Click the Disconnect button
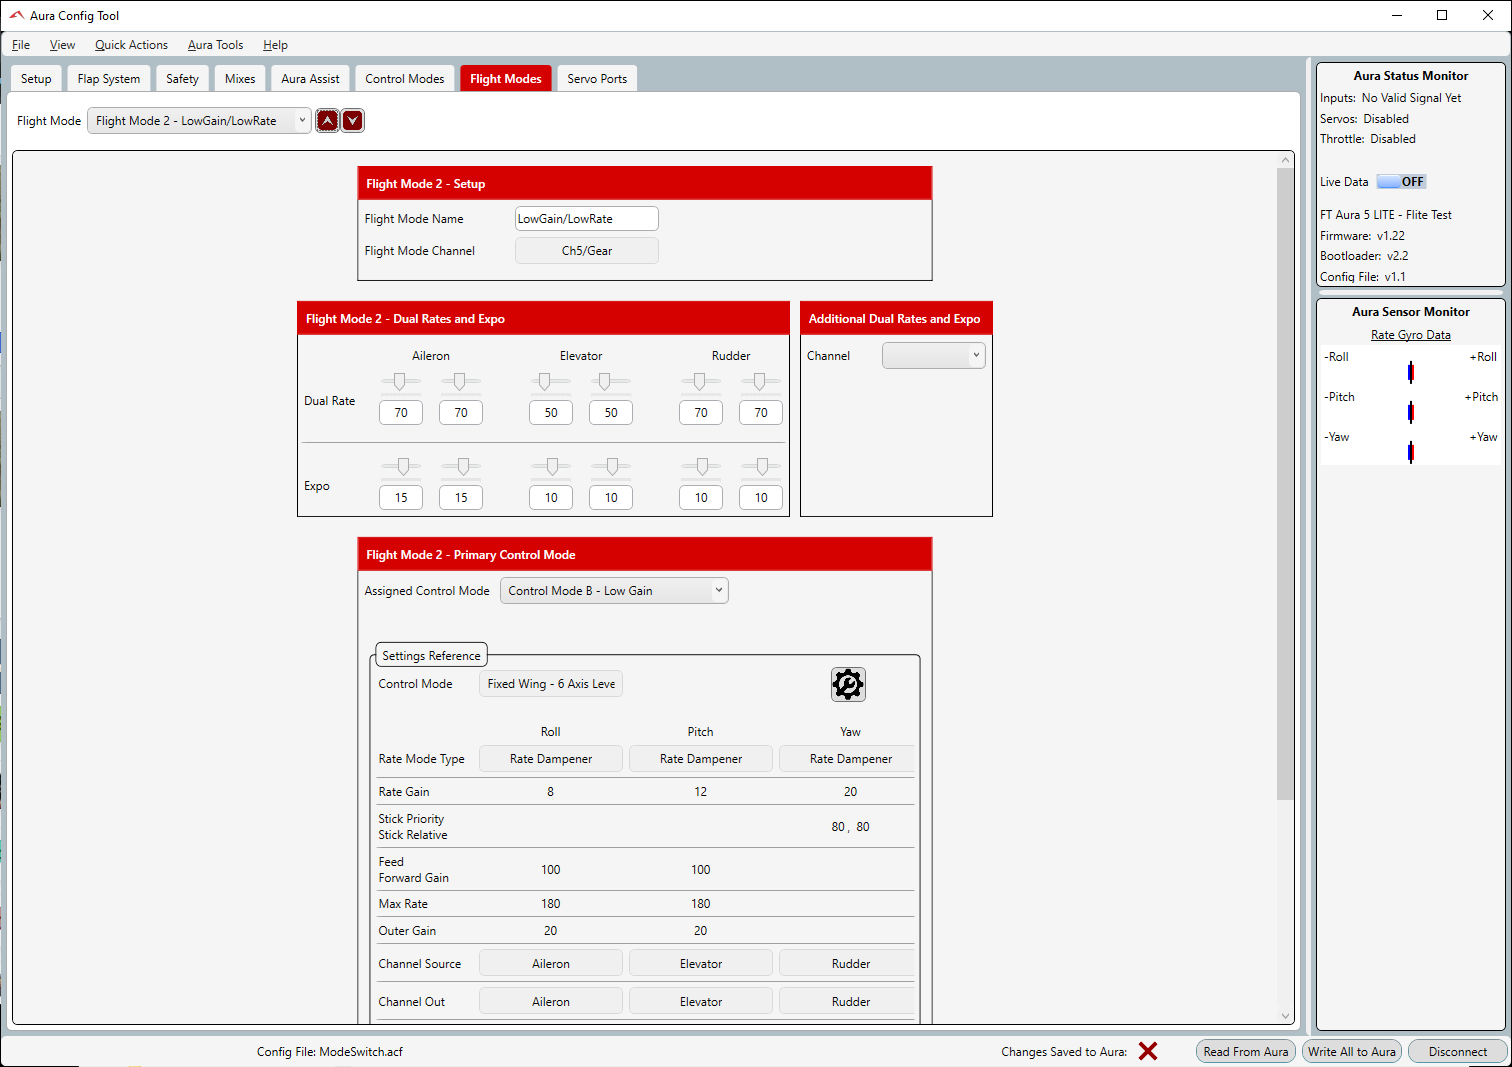Viewport: 1512px width, 1067px height. [x=1457, y=1051]
